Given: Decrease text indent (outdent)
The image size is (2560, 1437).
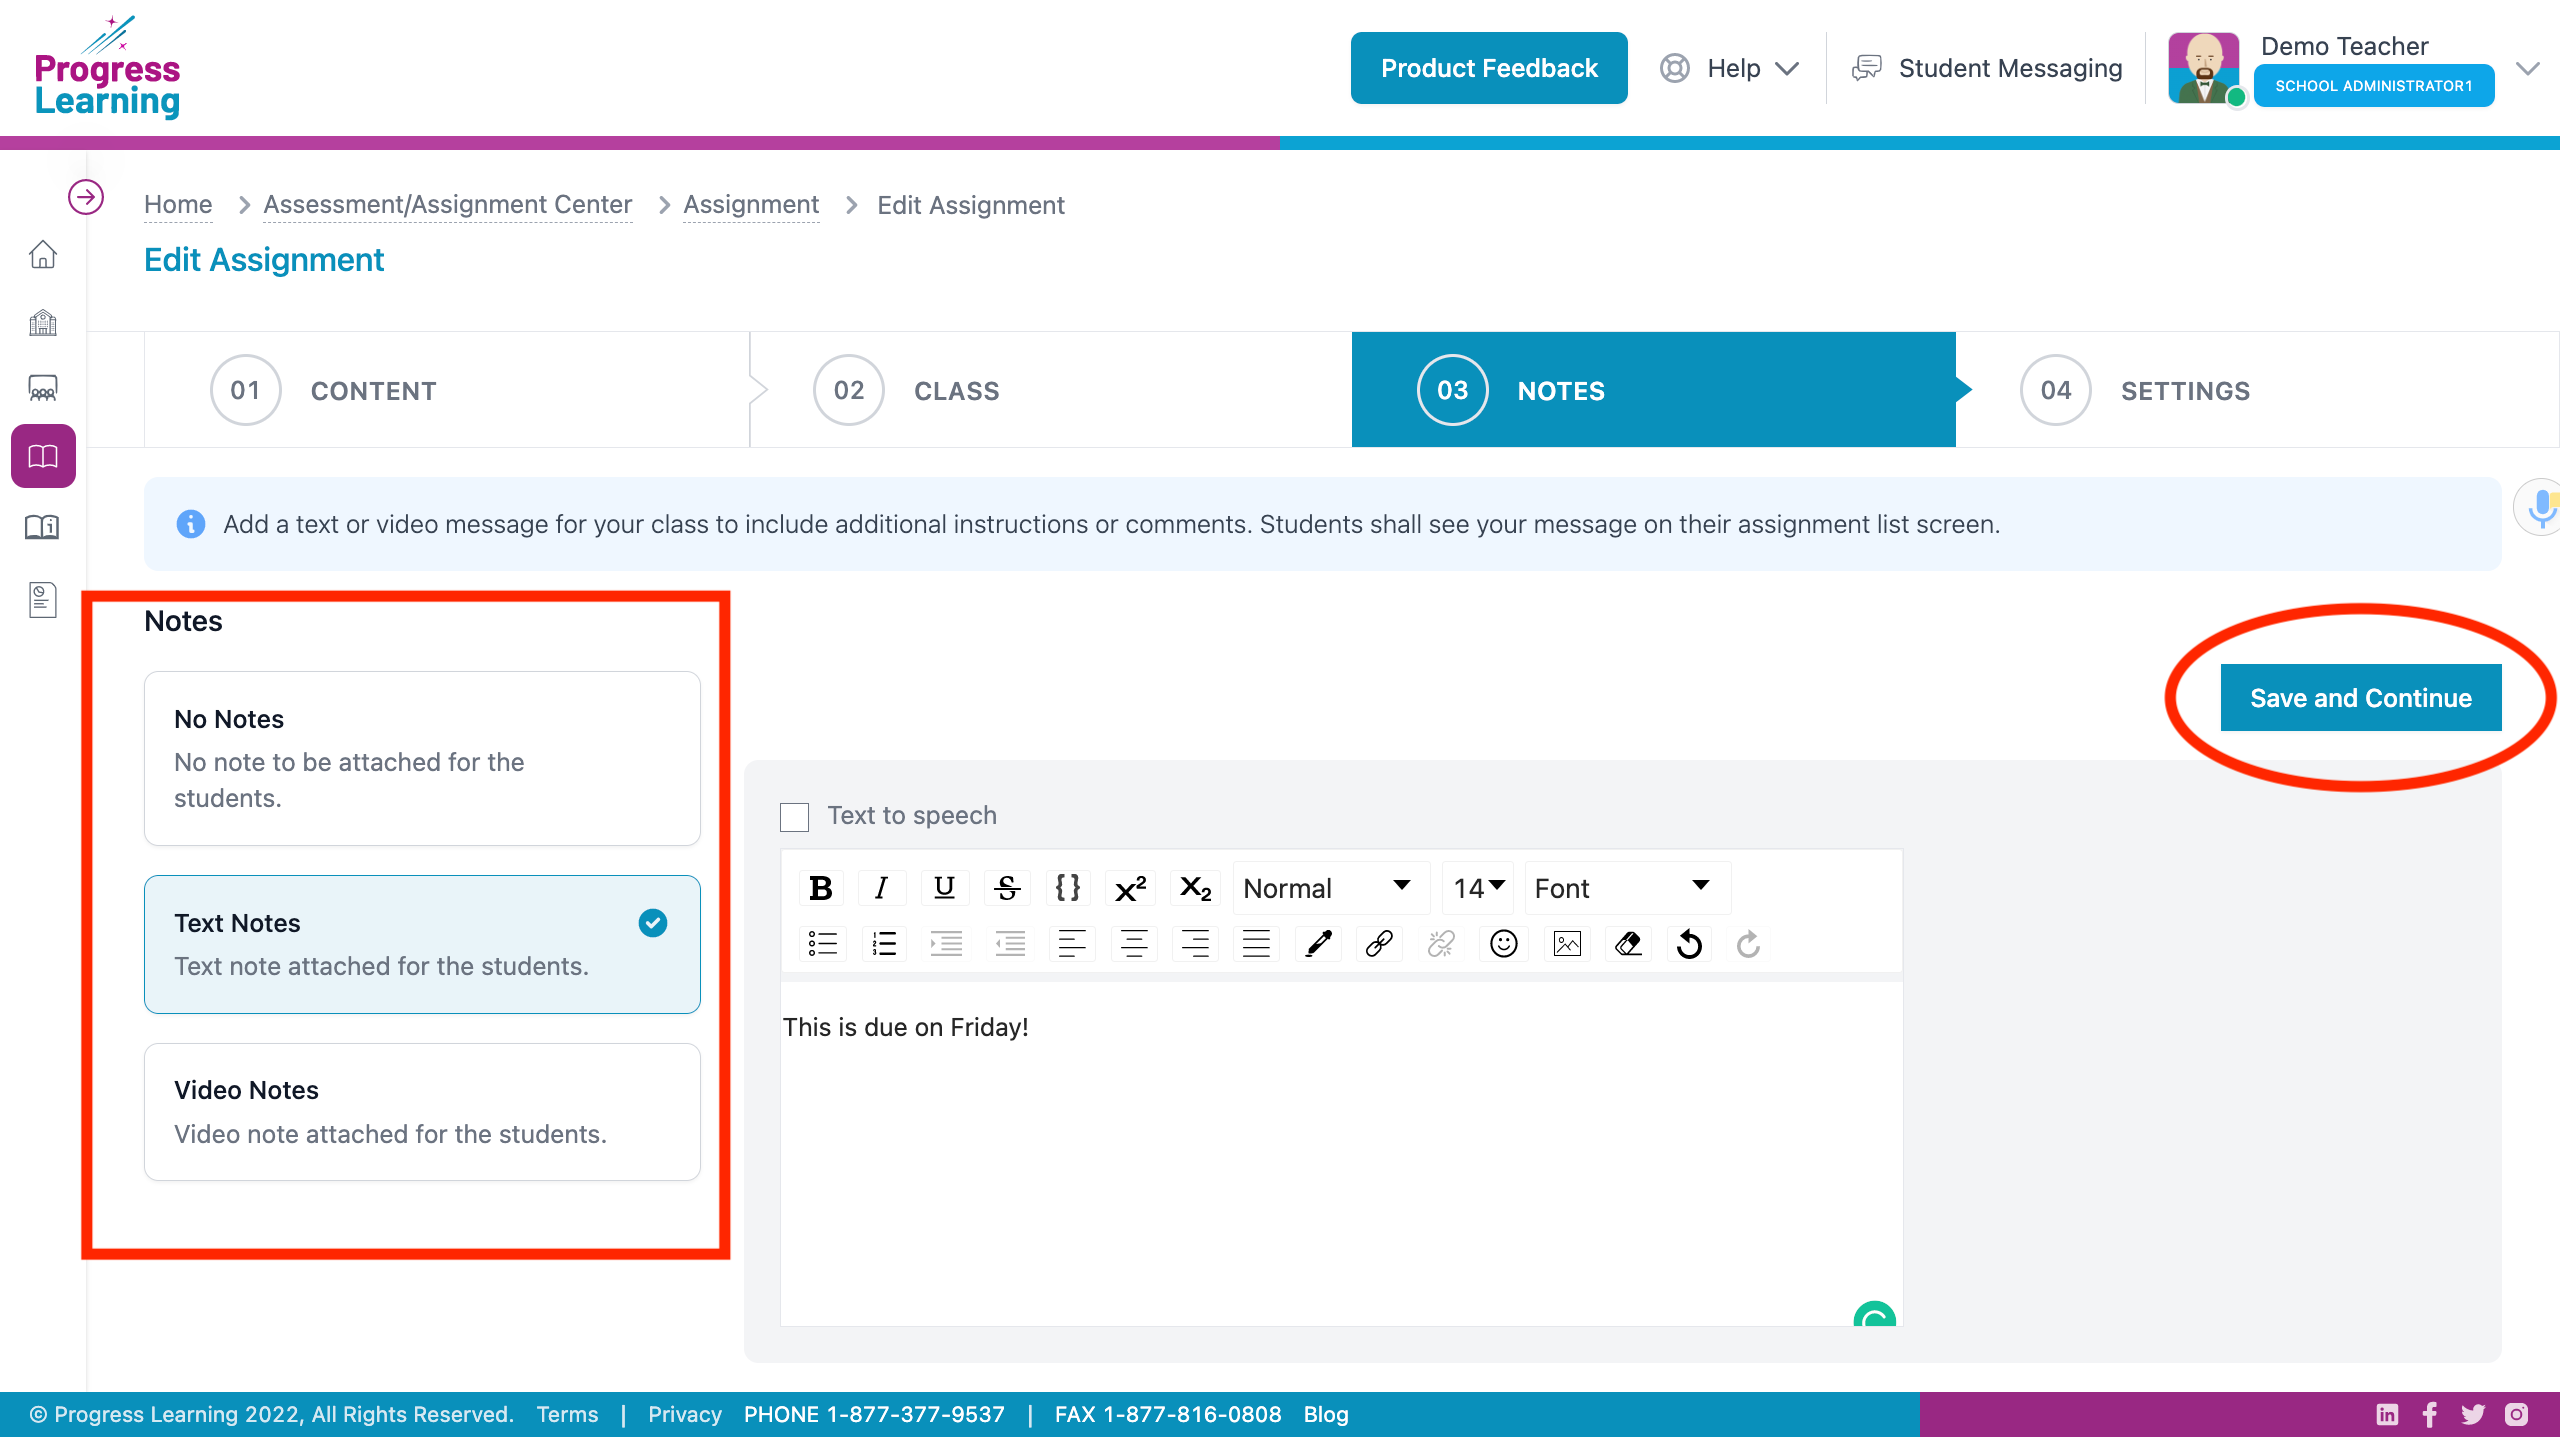Looking at the screenshot, I should click(x=1010, y=943).
